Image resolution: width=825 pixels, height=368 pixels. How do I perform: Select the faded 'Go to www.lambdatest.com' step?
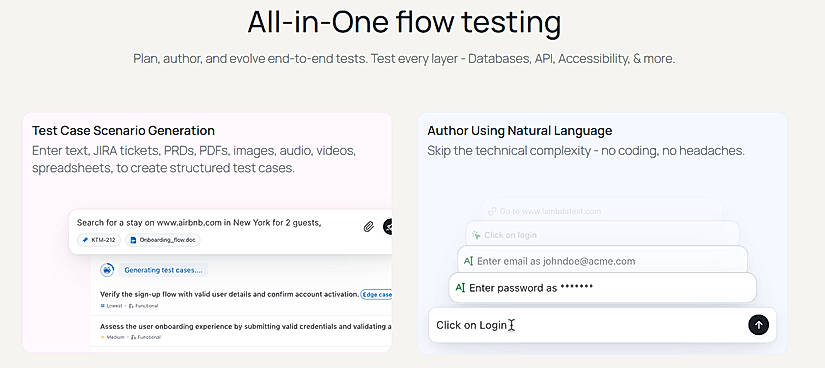coord(602,211)
